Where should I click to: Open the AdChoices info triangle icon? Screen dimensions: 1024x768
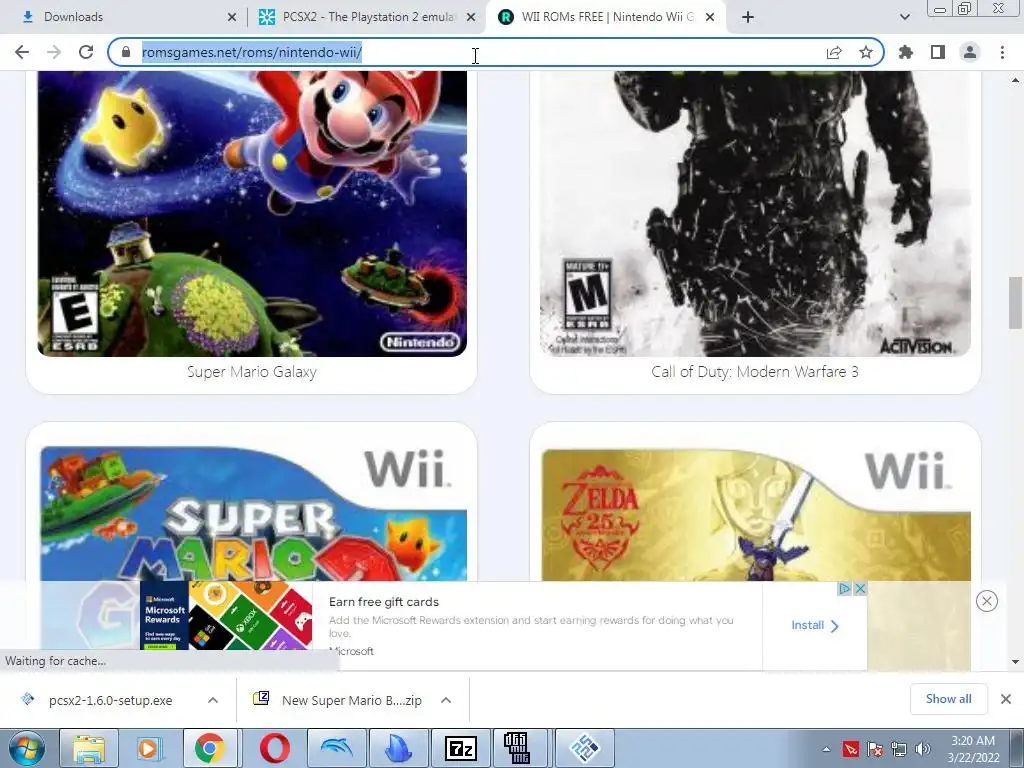coord(844,588)
